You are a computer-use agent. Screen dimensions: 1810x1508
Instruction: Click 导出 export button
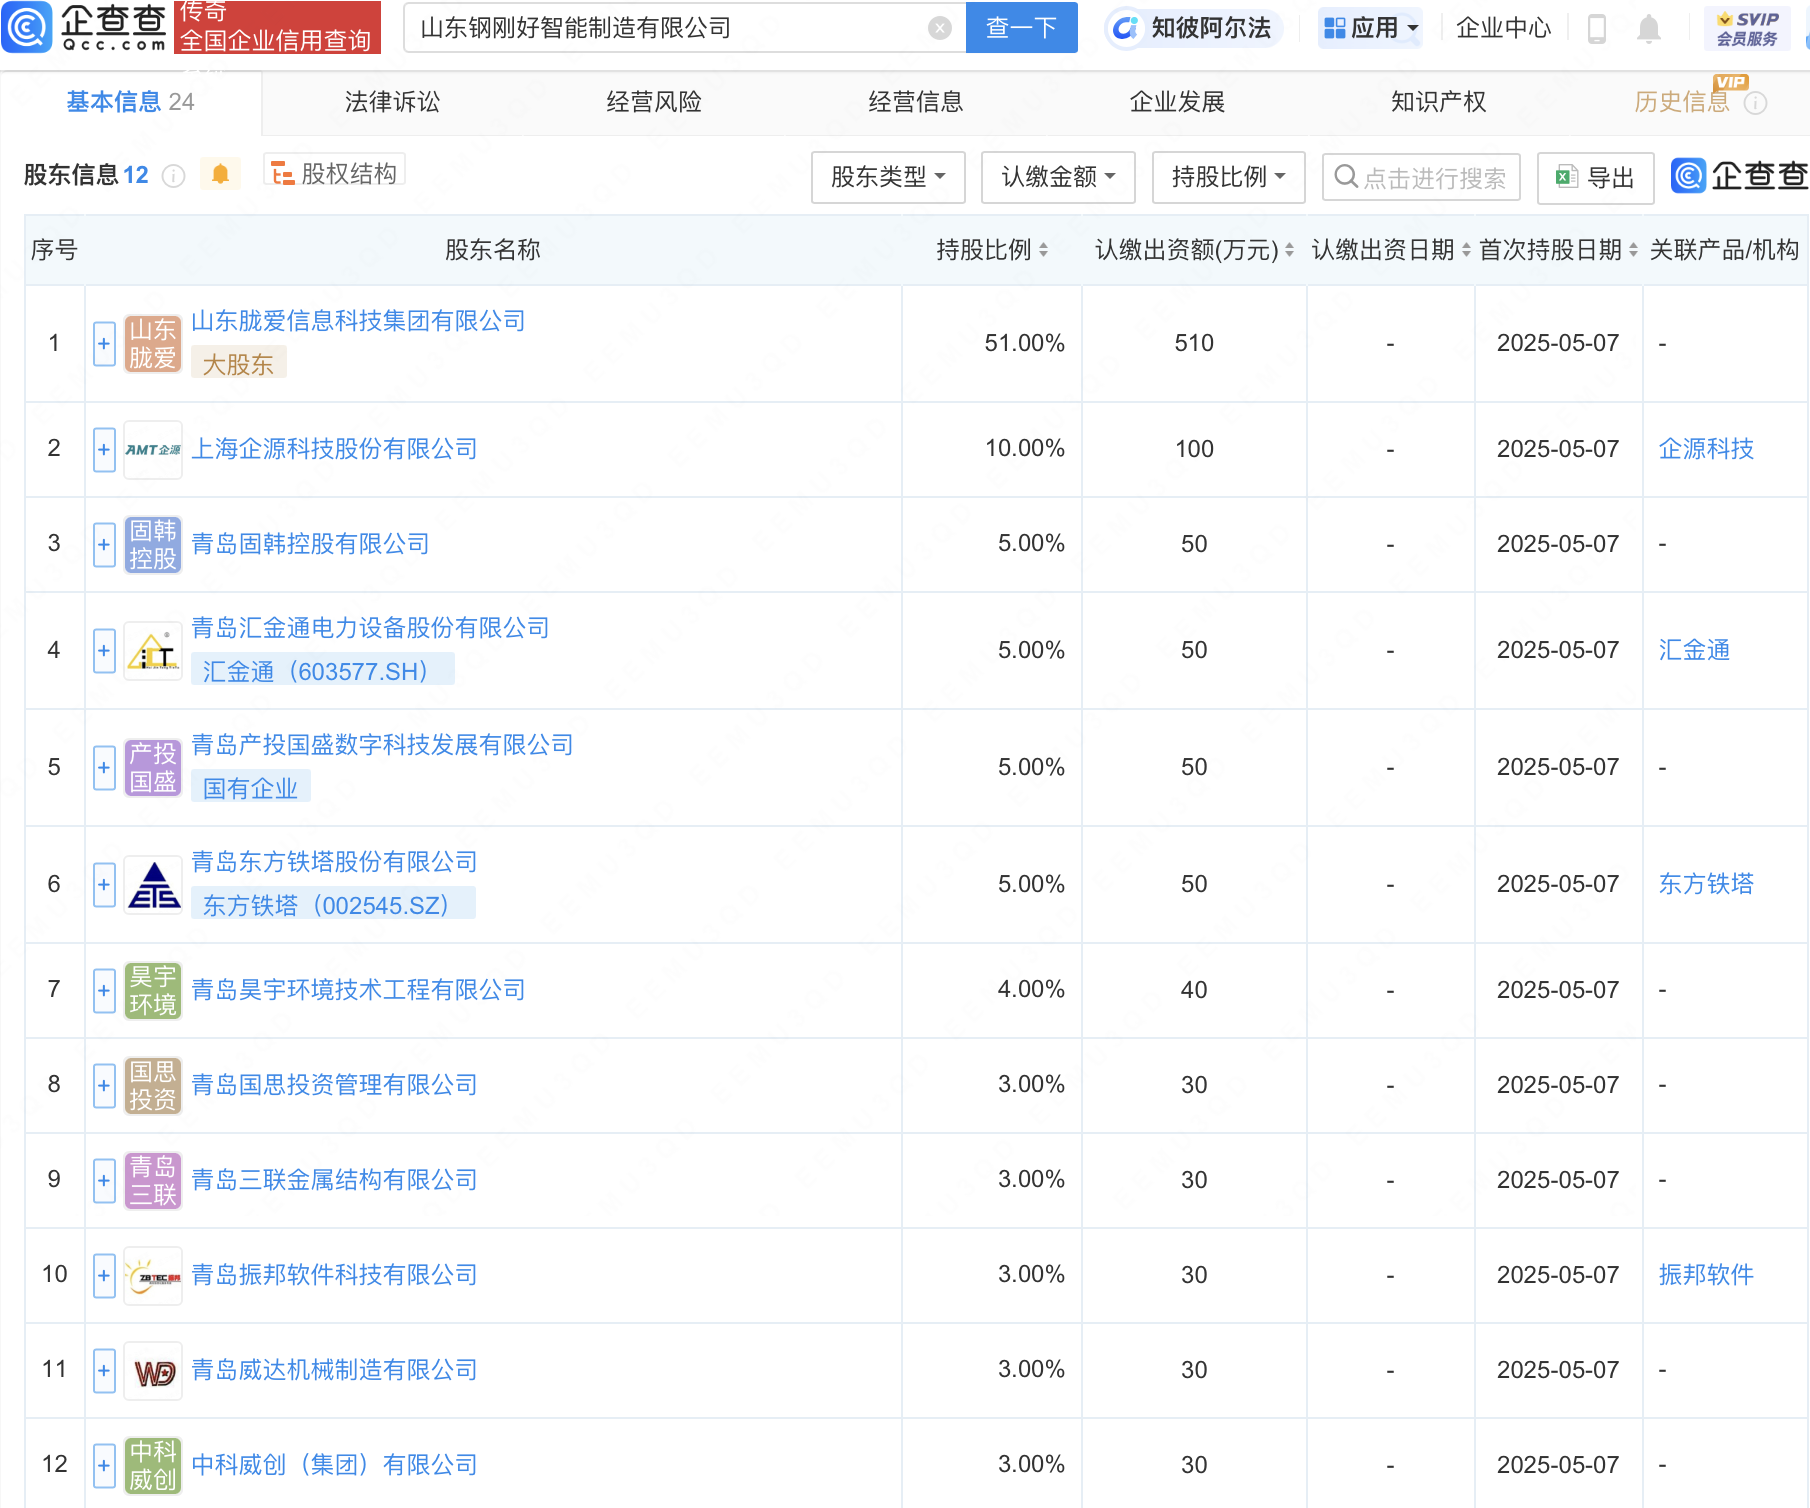(1595, 177)
